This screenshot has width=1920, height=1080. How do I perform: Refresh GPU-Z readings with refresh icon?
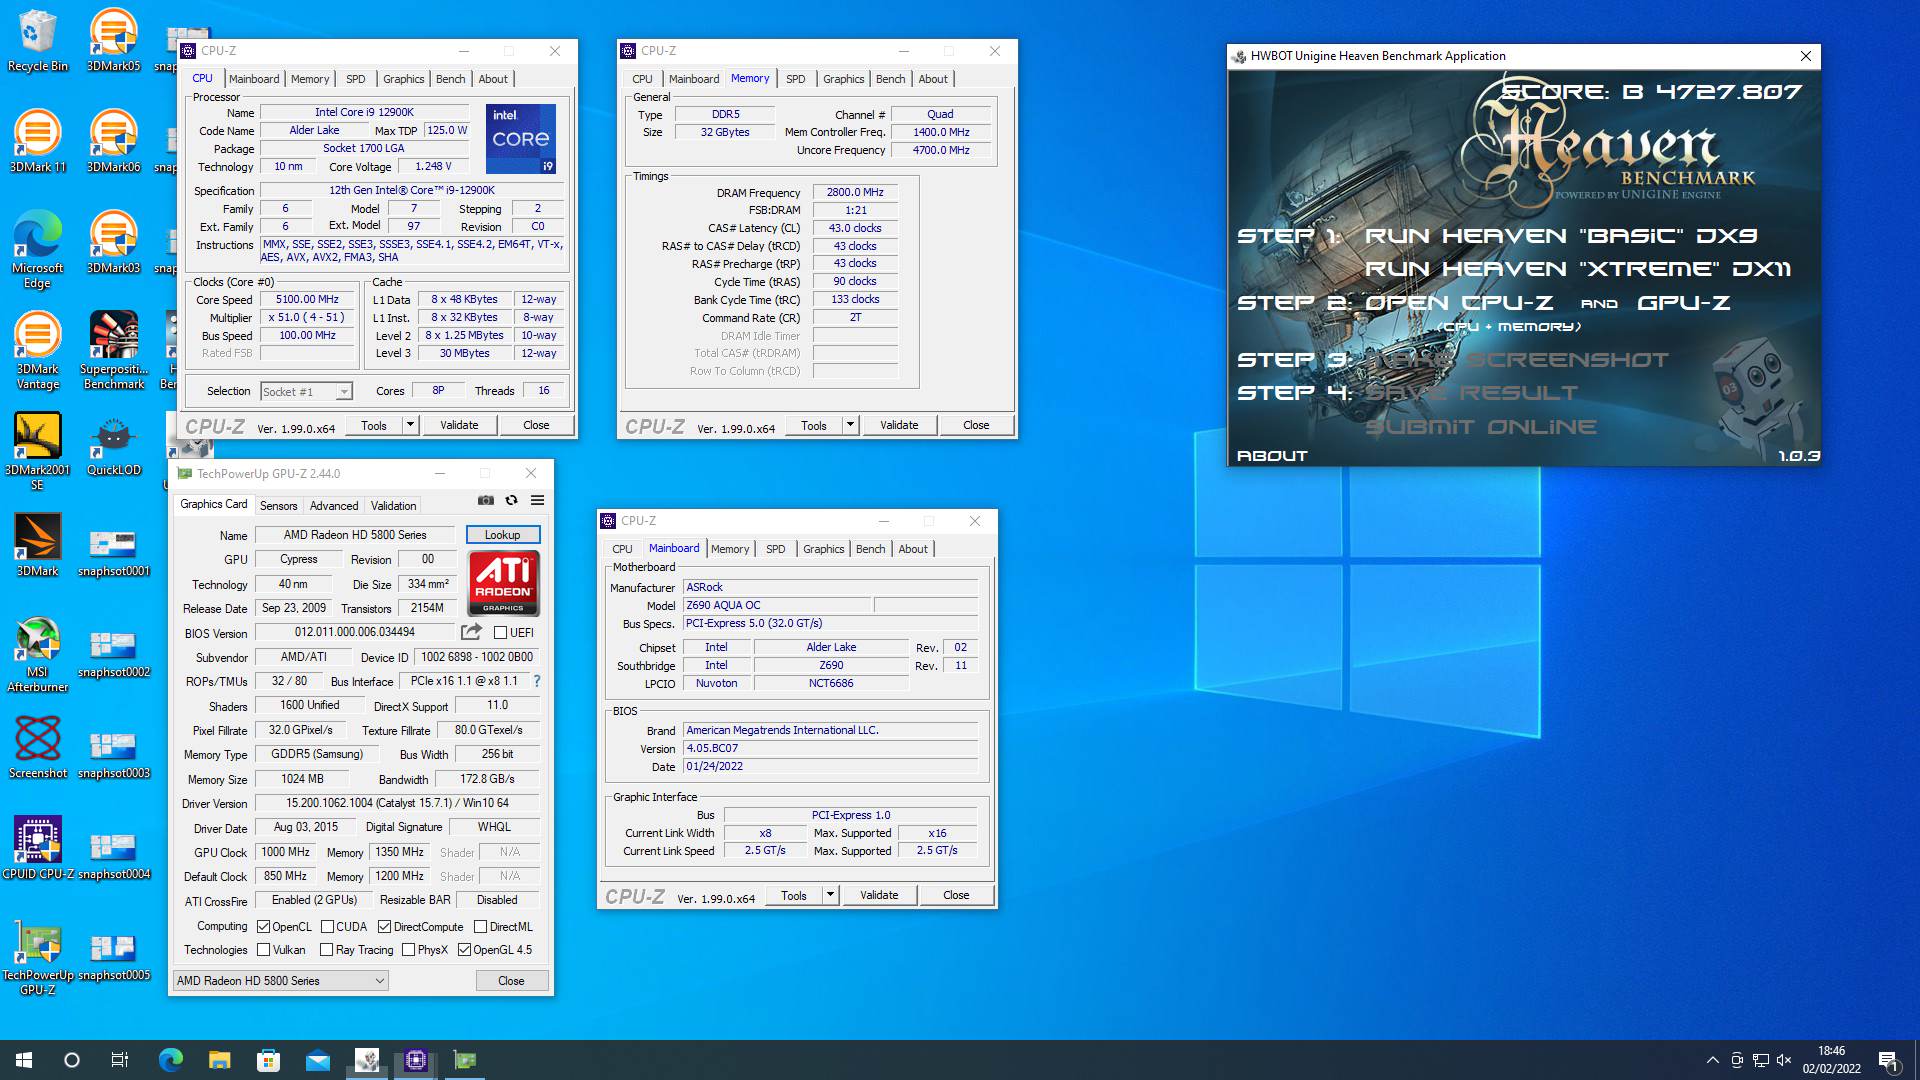[511, 500]
